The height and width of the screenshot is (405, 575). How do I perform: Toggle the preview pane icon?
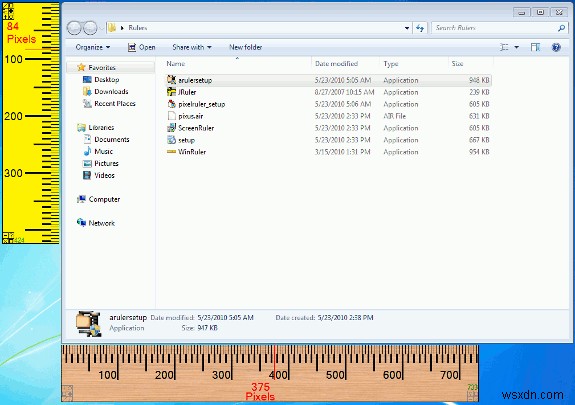pos(535,47)
